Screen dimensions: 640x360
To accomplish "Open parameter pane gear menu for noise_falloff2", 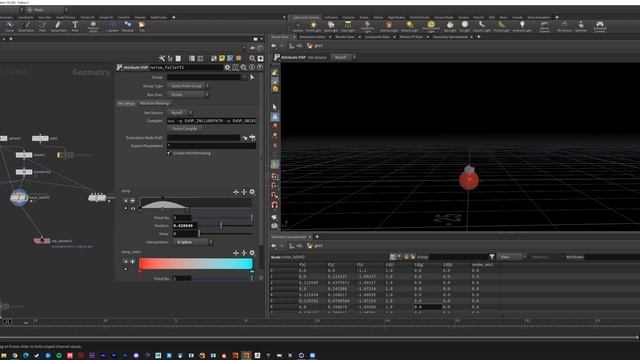I will 227,67.
